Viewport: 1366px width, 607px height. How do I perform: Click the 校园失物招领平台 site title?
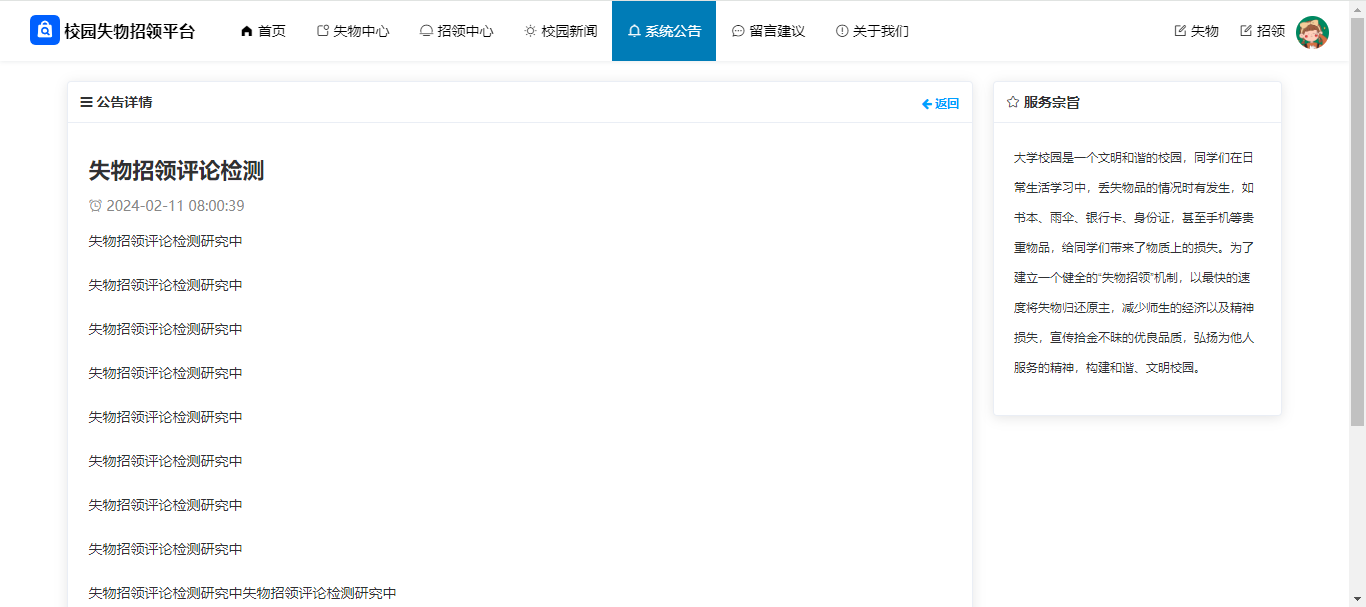pyautogui.click(x=130, y=31)
